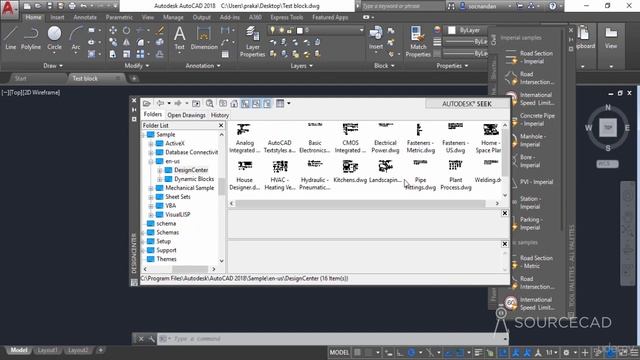Click the AUTODESK SEEK button
640x360 pixels.
[466, 104]
